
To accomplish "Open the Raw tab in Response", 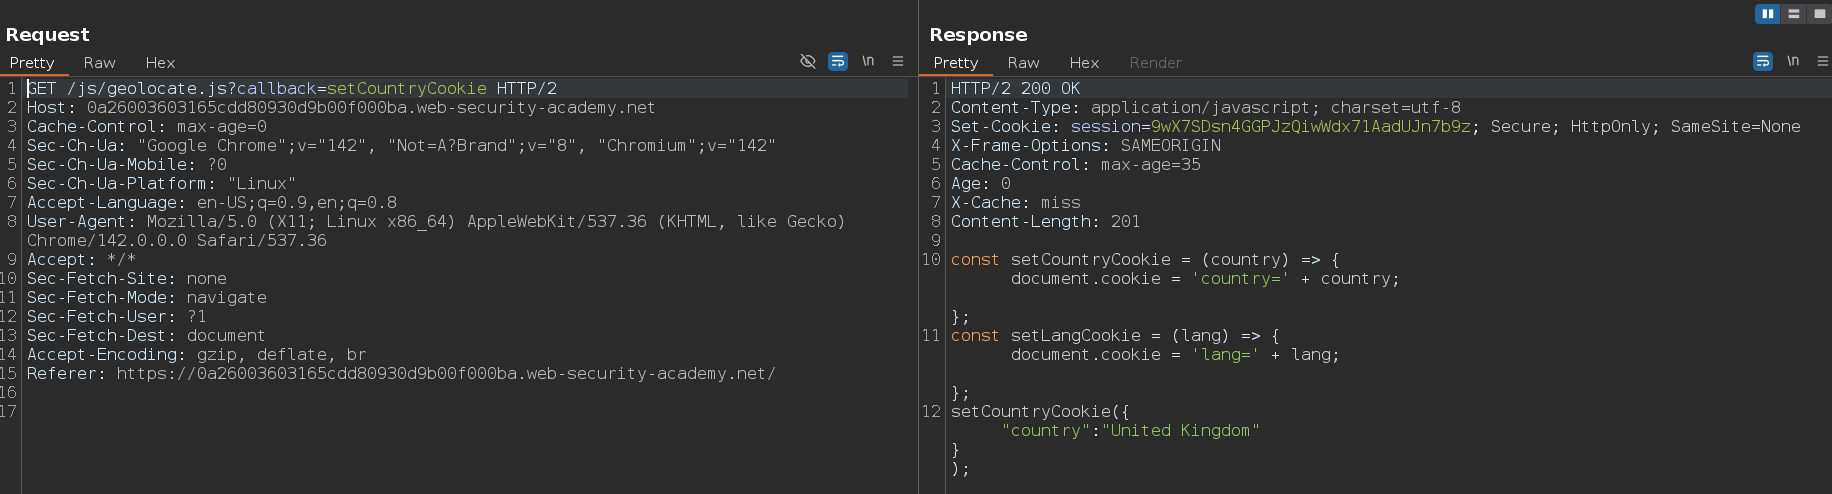I will [1023, 63].
